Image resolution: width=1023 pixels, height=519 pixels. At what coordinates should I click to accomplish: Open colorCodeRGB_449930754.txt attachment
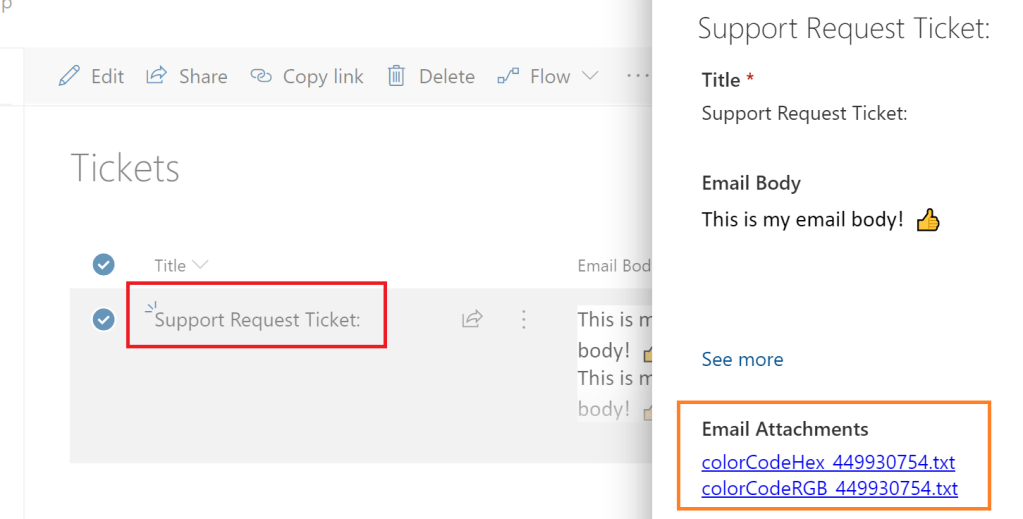pyautogui.click(x=829, y=488)
